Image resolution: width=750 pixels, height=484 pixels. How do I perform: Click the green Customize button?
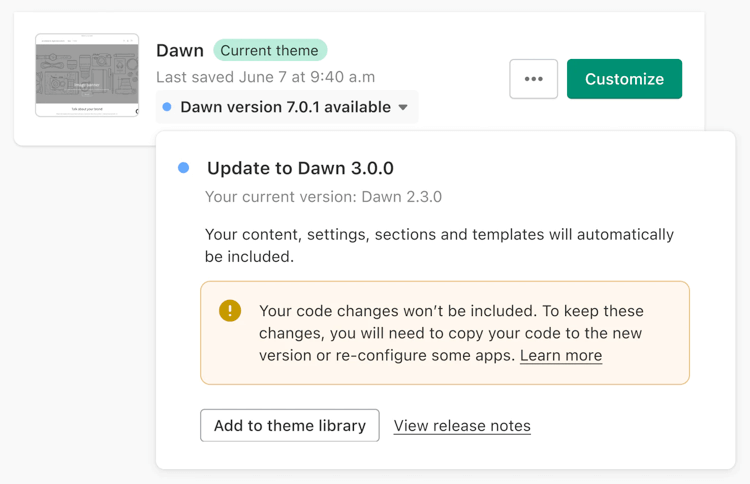point(624,79)
